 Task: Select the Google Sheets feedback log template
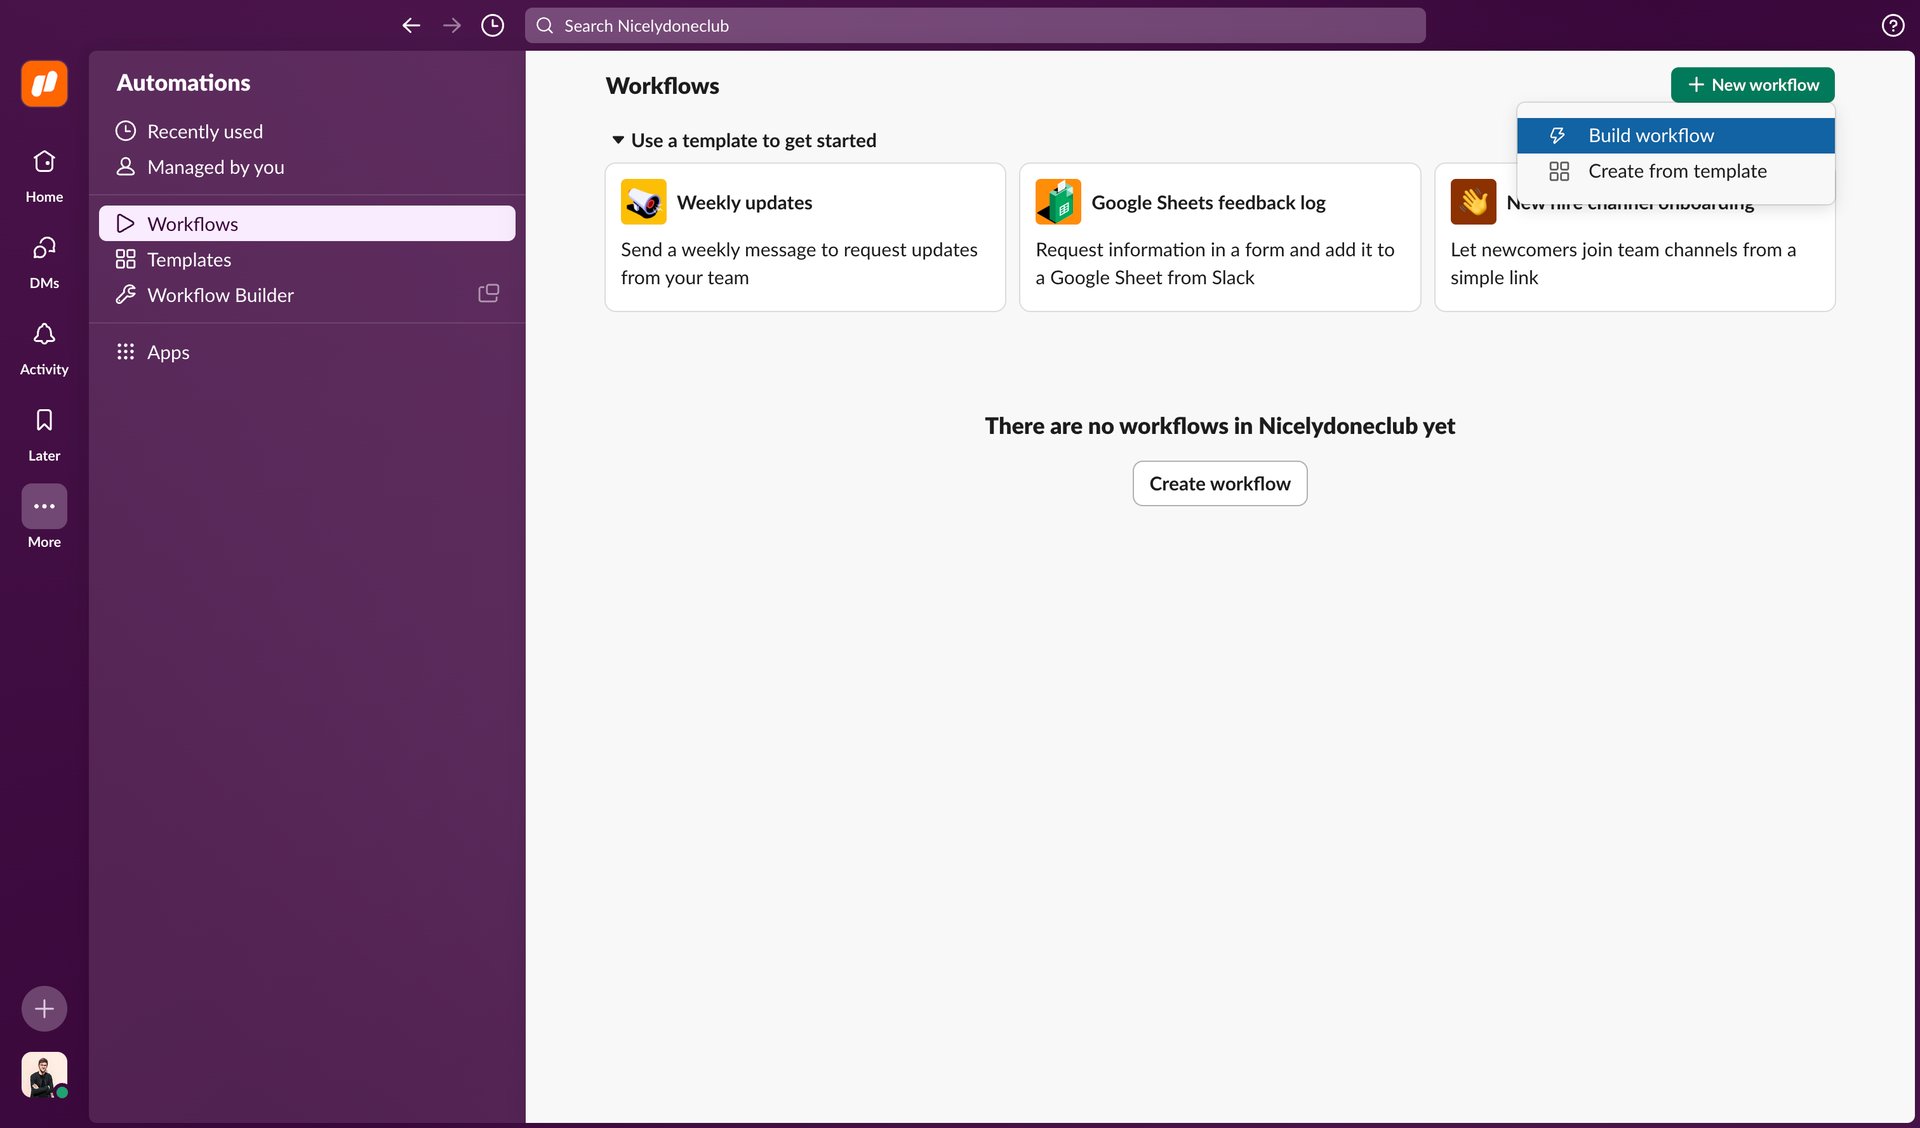click(1219, 237)
